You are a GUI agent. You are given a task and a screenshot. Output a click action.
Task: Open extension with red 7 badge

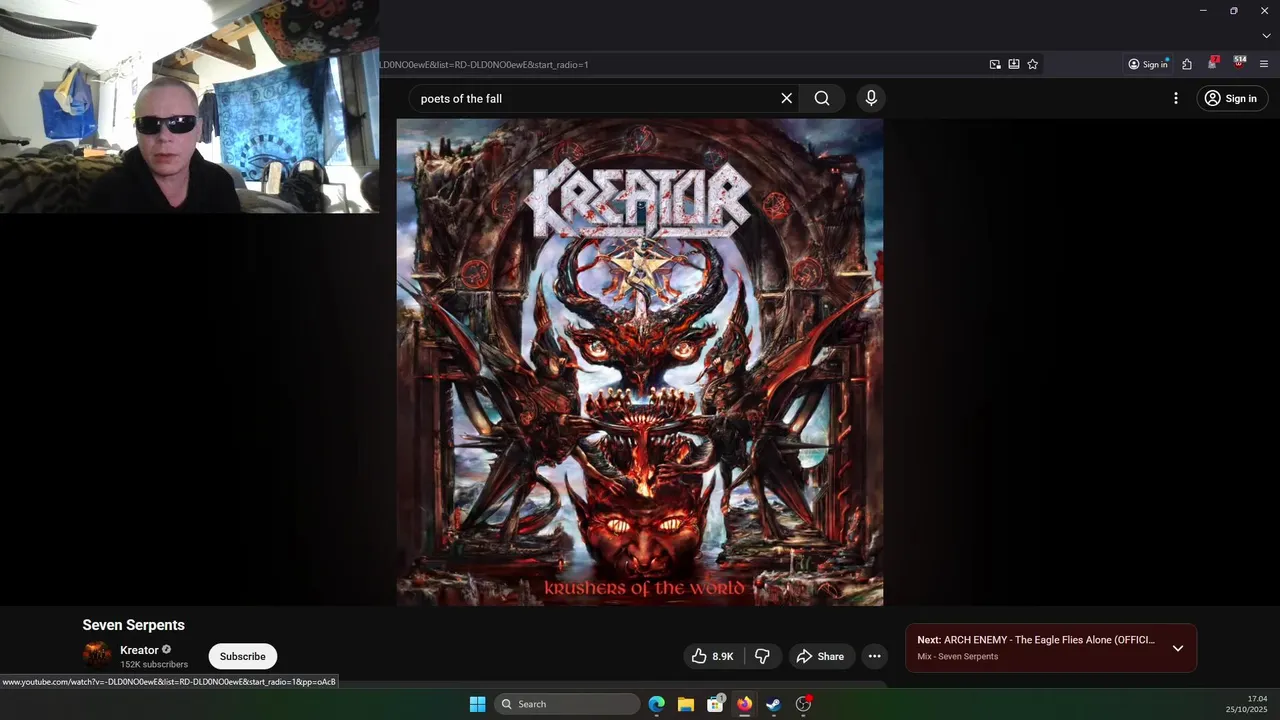1213,63
